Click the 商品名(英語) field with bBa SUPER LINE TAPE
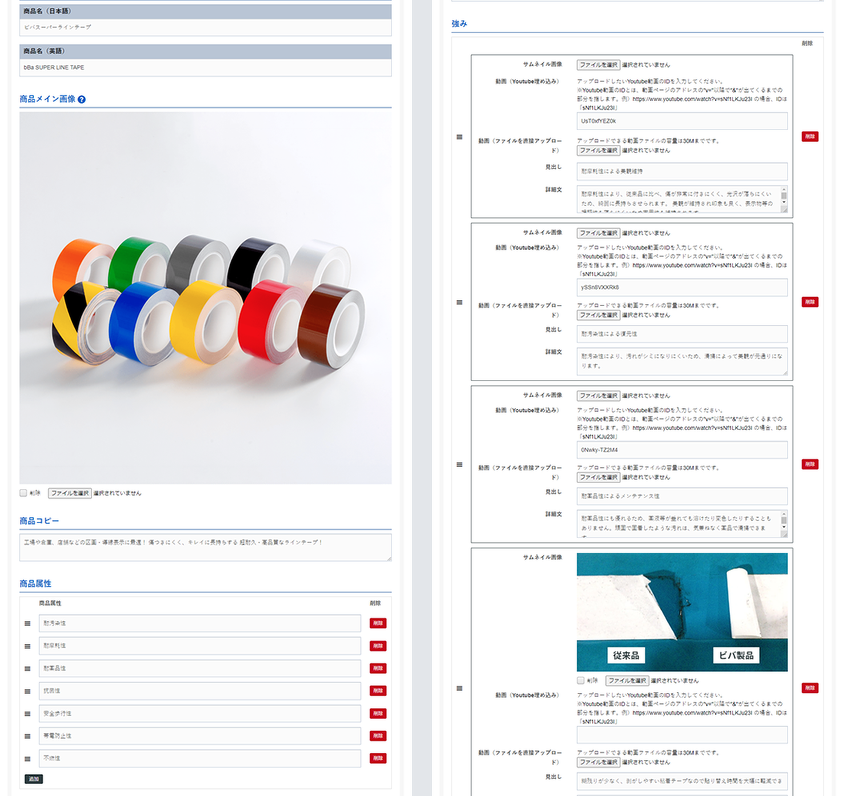This screenshot has width=844, height=796. 205,68
